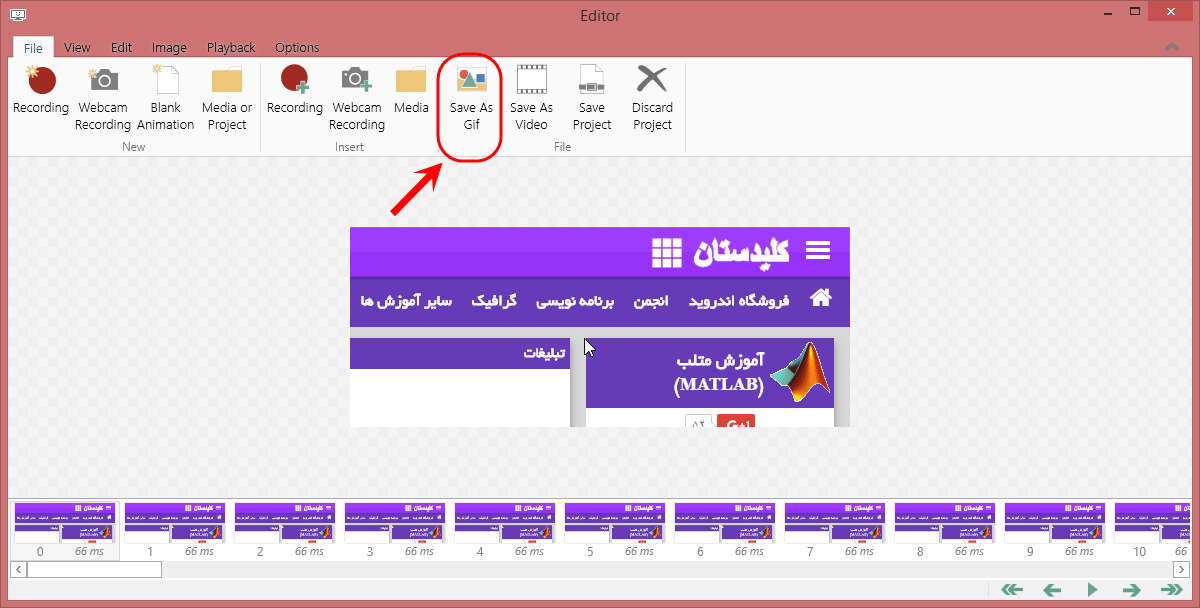1200x608 pixels.
Task: Select frame 9 thumbnail
Action: coord(1056,530)
